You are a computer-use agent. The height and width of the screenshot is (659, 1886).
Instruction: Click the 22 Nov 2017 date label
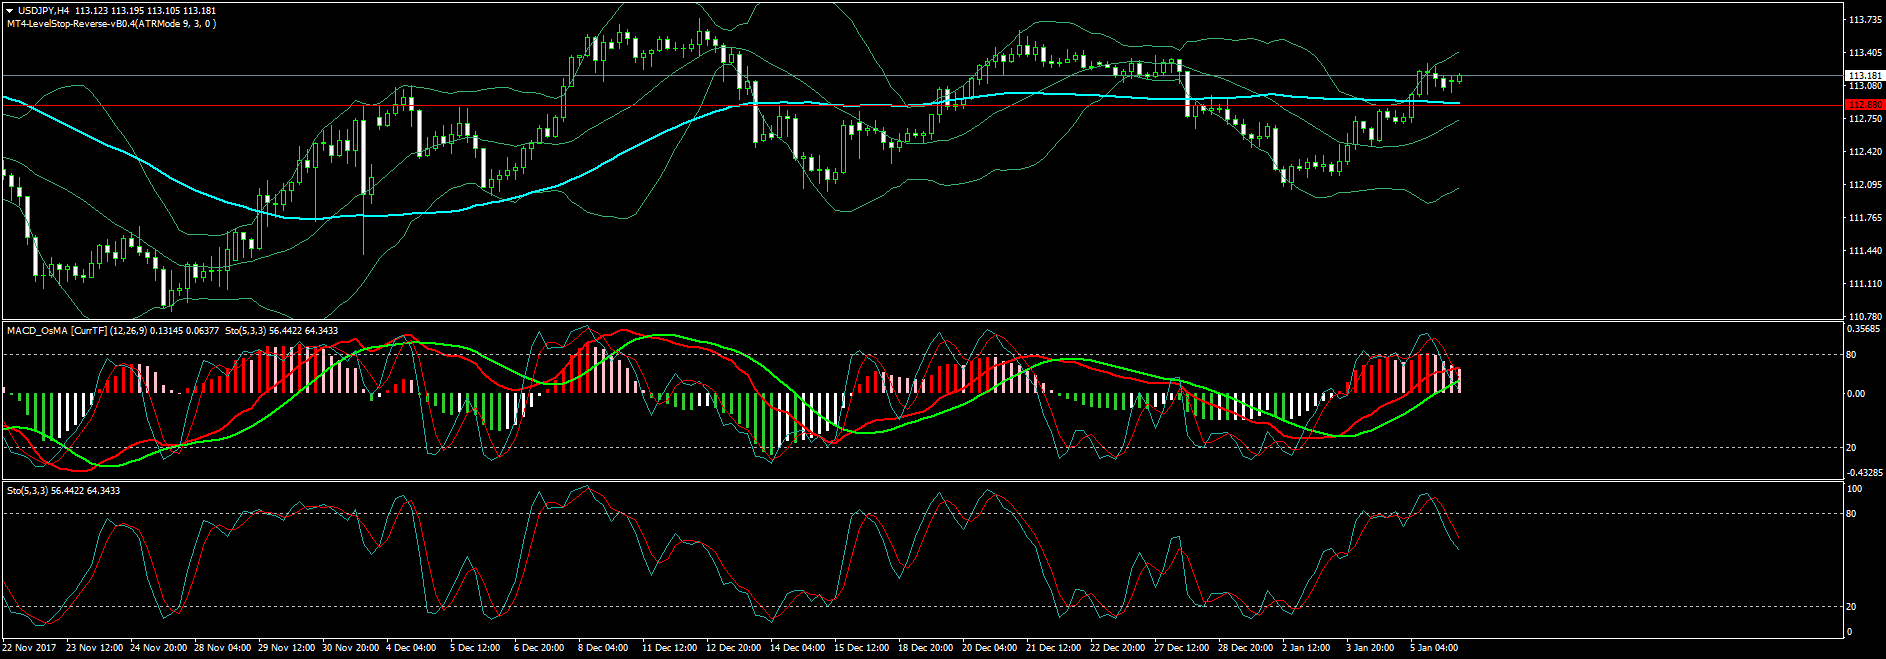tap(29, 648)
